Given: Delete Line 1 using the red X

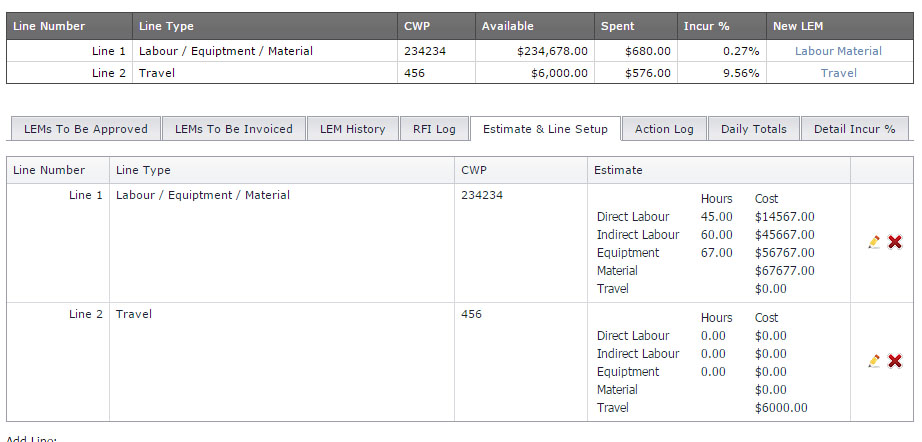Looking at the screenshot, I should 895,242.
